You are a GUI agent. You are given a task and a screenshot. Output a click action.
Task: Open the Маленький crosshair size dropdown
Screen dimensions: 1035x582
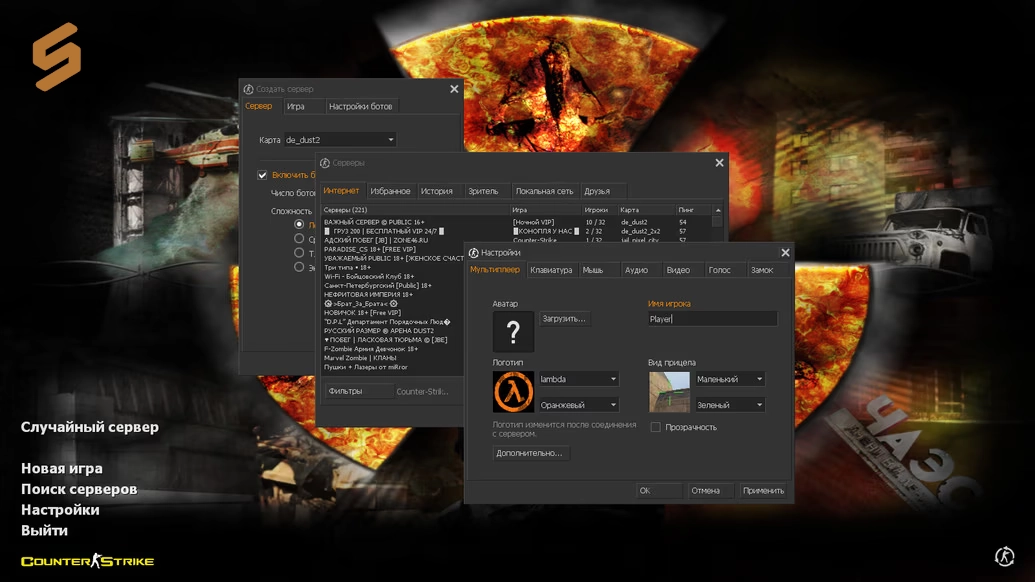point(729,379)
